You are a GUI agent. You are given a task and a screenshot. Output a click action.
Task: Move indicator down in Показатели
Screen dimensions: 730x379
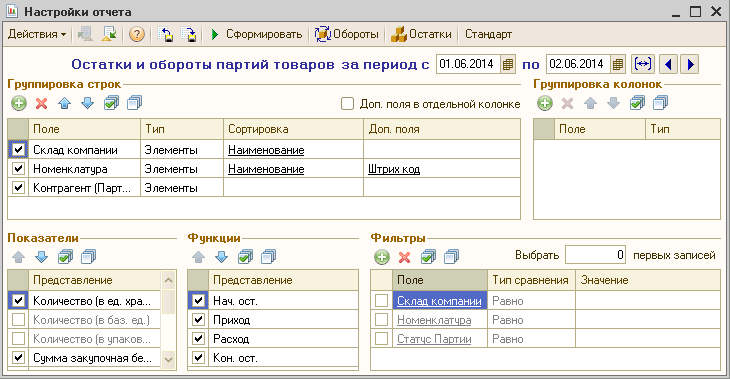(x=41, y=257)
